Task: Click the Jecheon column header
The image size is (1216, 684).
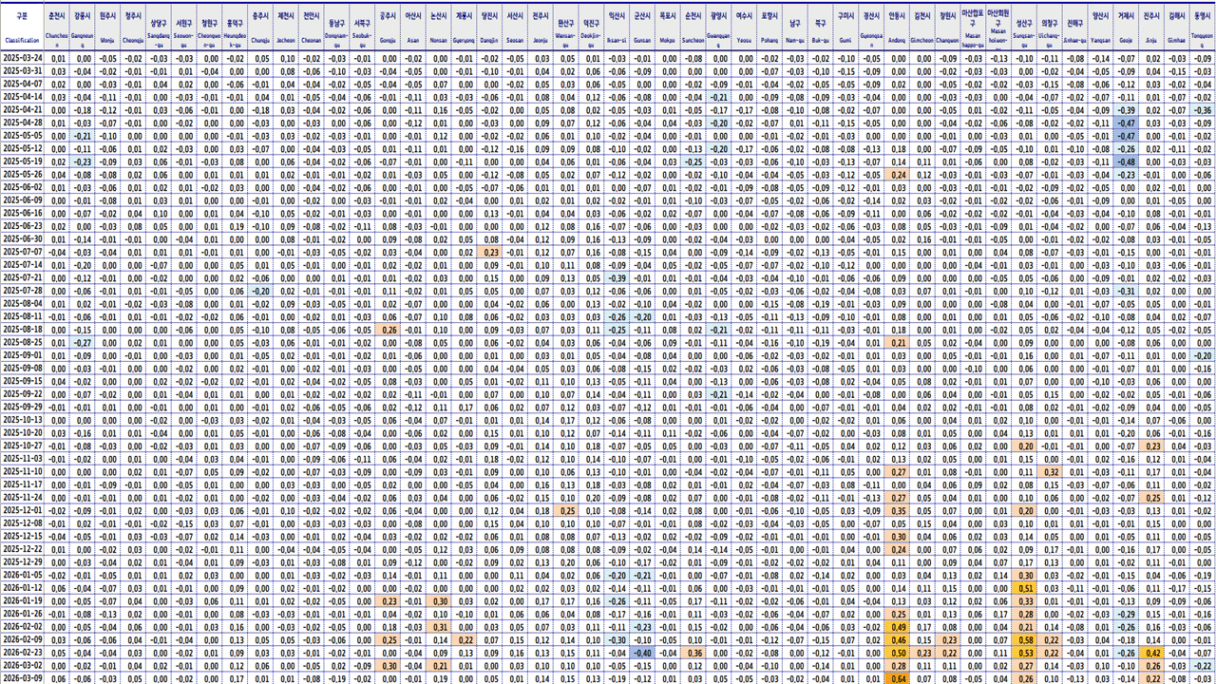Action: tap(286, 28)
